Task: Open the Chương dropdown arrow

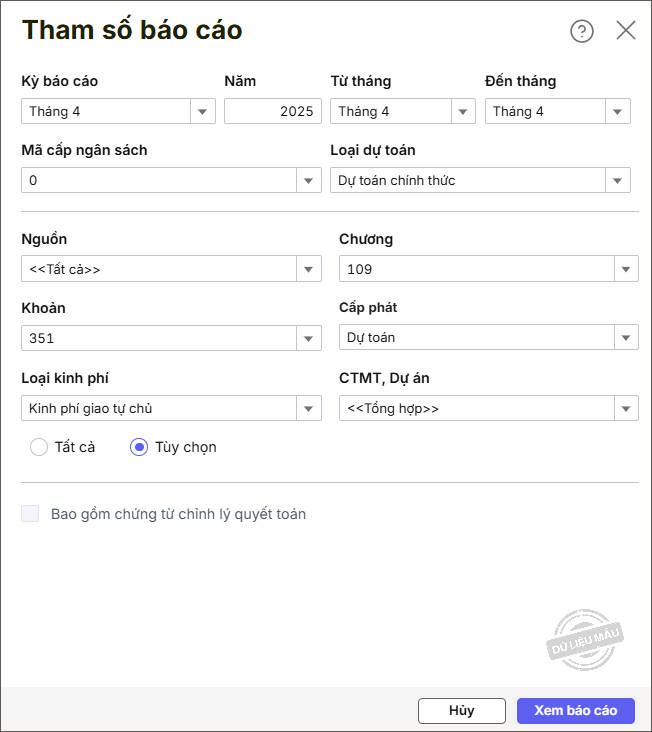Action: pyautogui.click(x=626, y=269)
